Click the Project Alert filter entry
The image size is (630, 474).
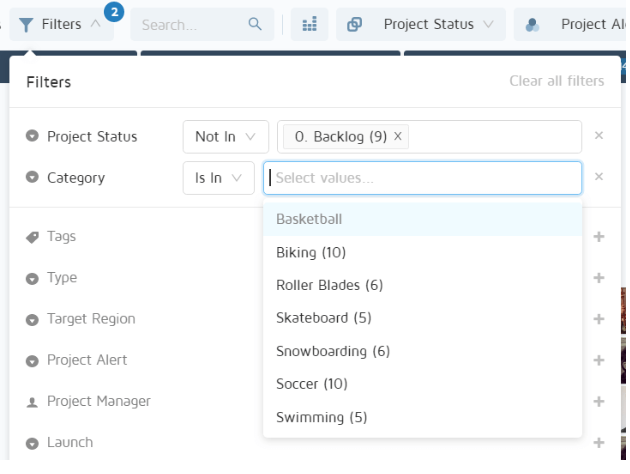(x=87, y=360)
